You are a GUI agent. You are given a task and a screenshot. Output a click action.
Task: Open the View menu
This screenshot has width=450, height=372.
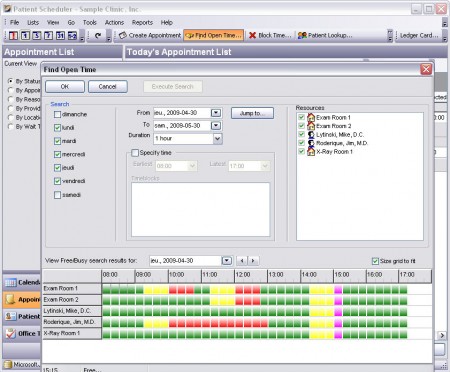(x=53, y=23)
